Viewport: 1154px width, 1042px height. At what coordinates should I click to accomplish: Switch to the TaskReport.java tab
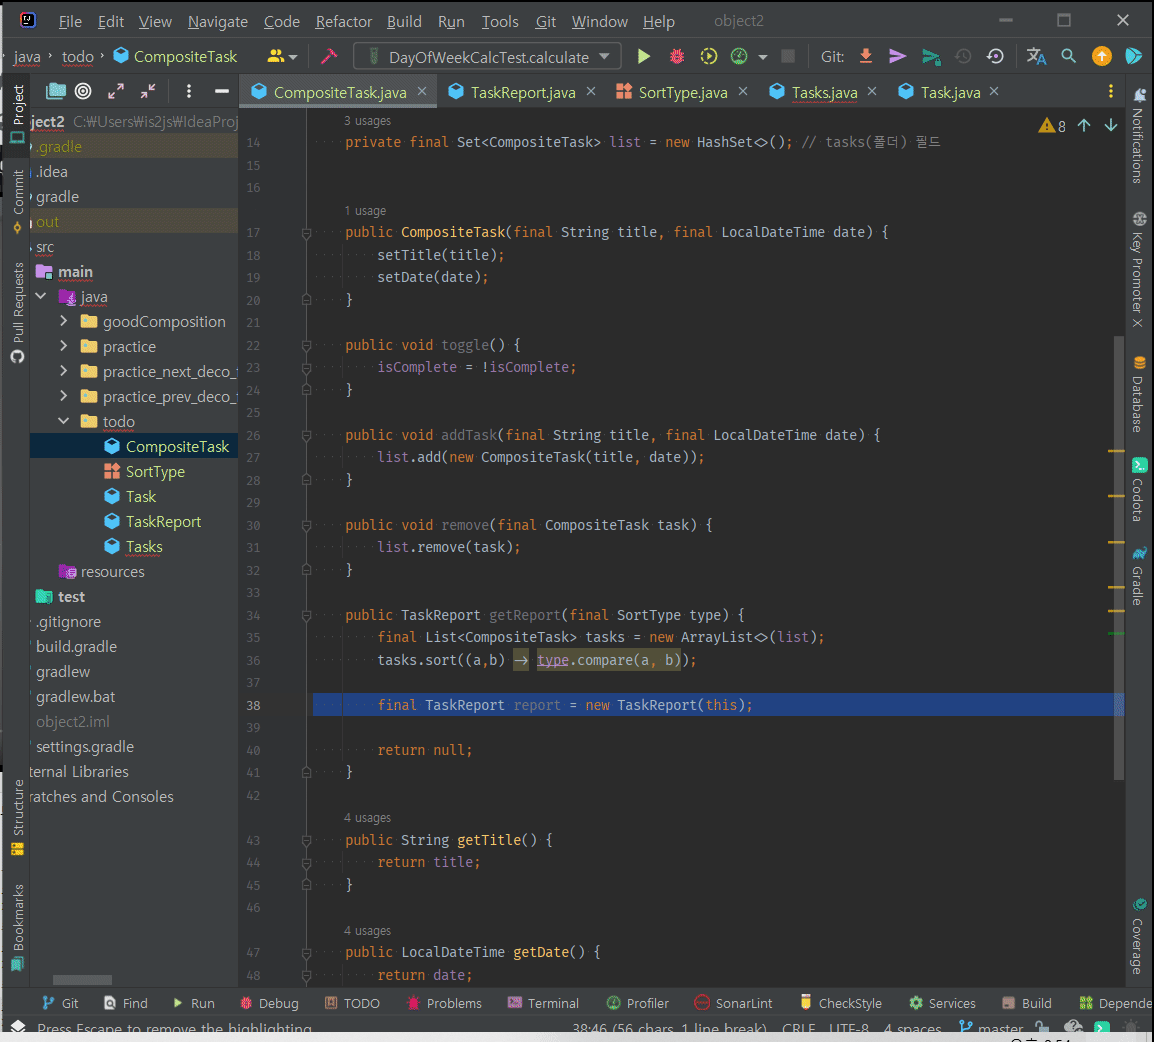[x=522, y=92]
